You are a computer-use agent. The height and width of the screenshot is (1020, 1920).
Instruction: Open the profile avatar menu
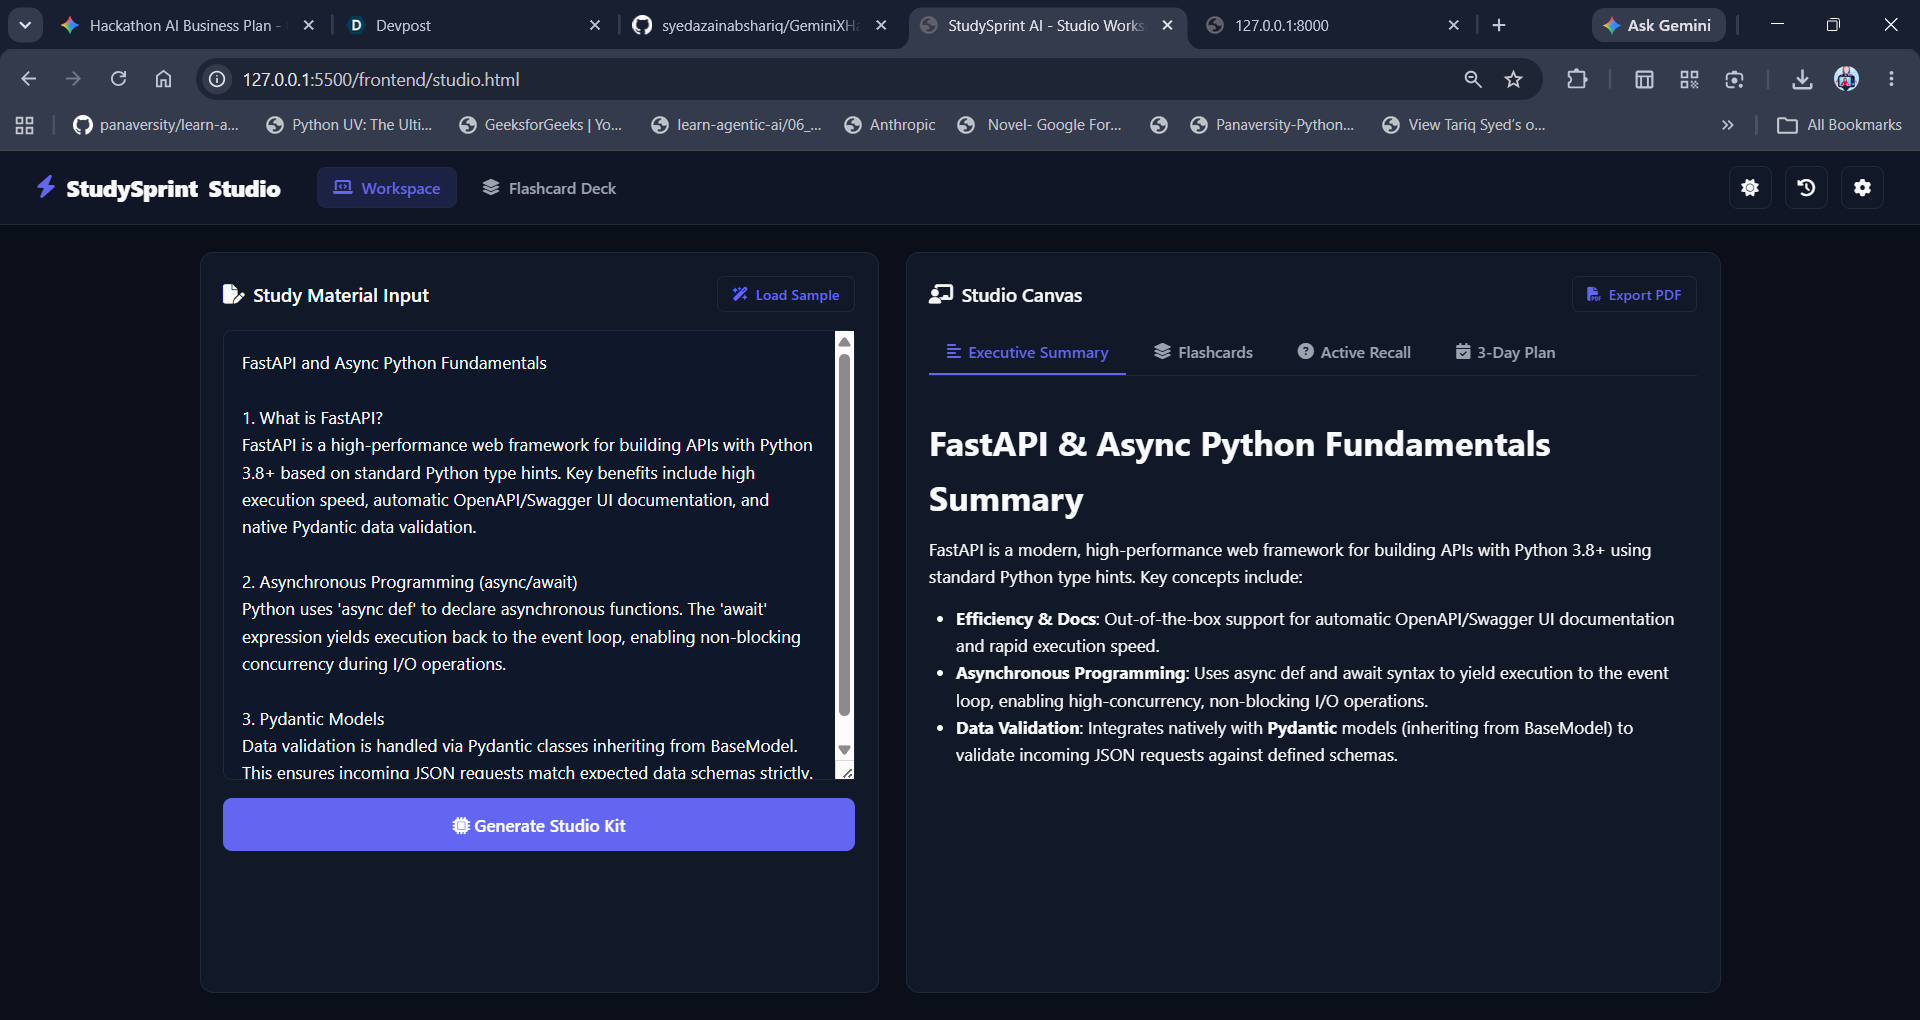(x=1847, y=79)
